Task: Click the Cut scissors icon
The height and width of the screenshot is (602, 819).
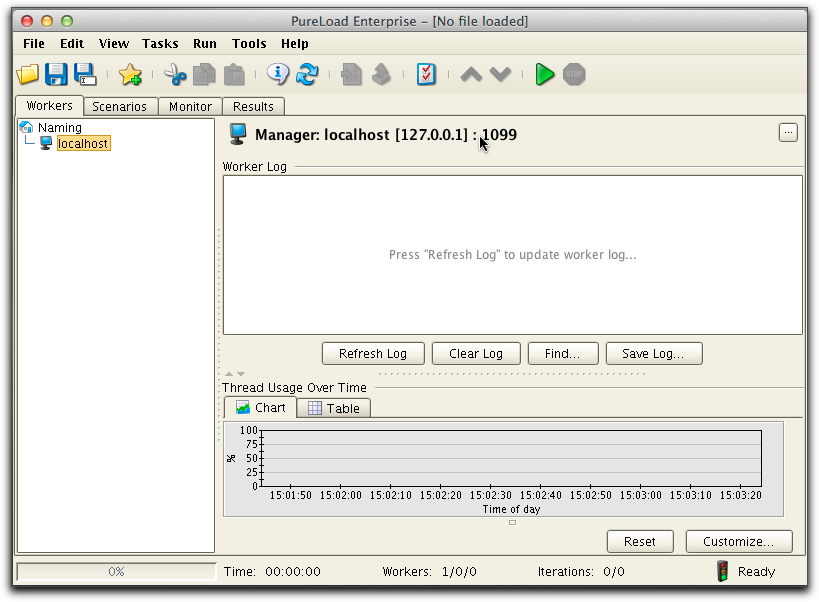Action: click(x=175, y=74)
